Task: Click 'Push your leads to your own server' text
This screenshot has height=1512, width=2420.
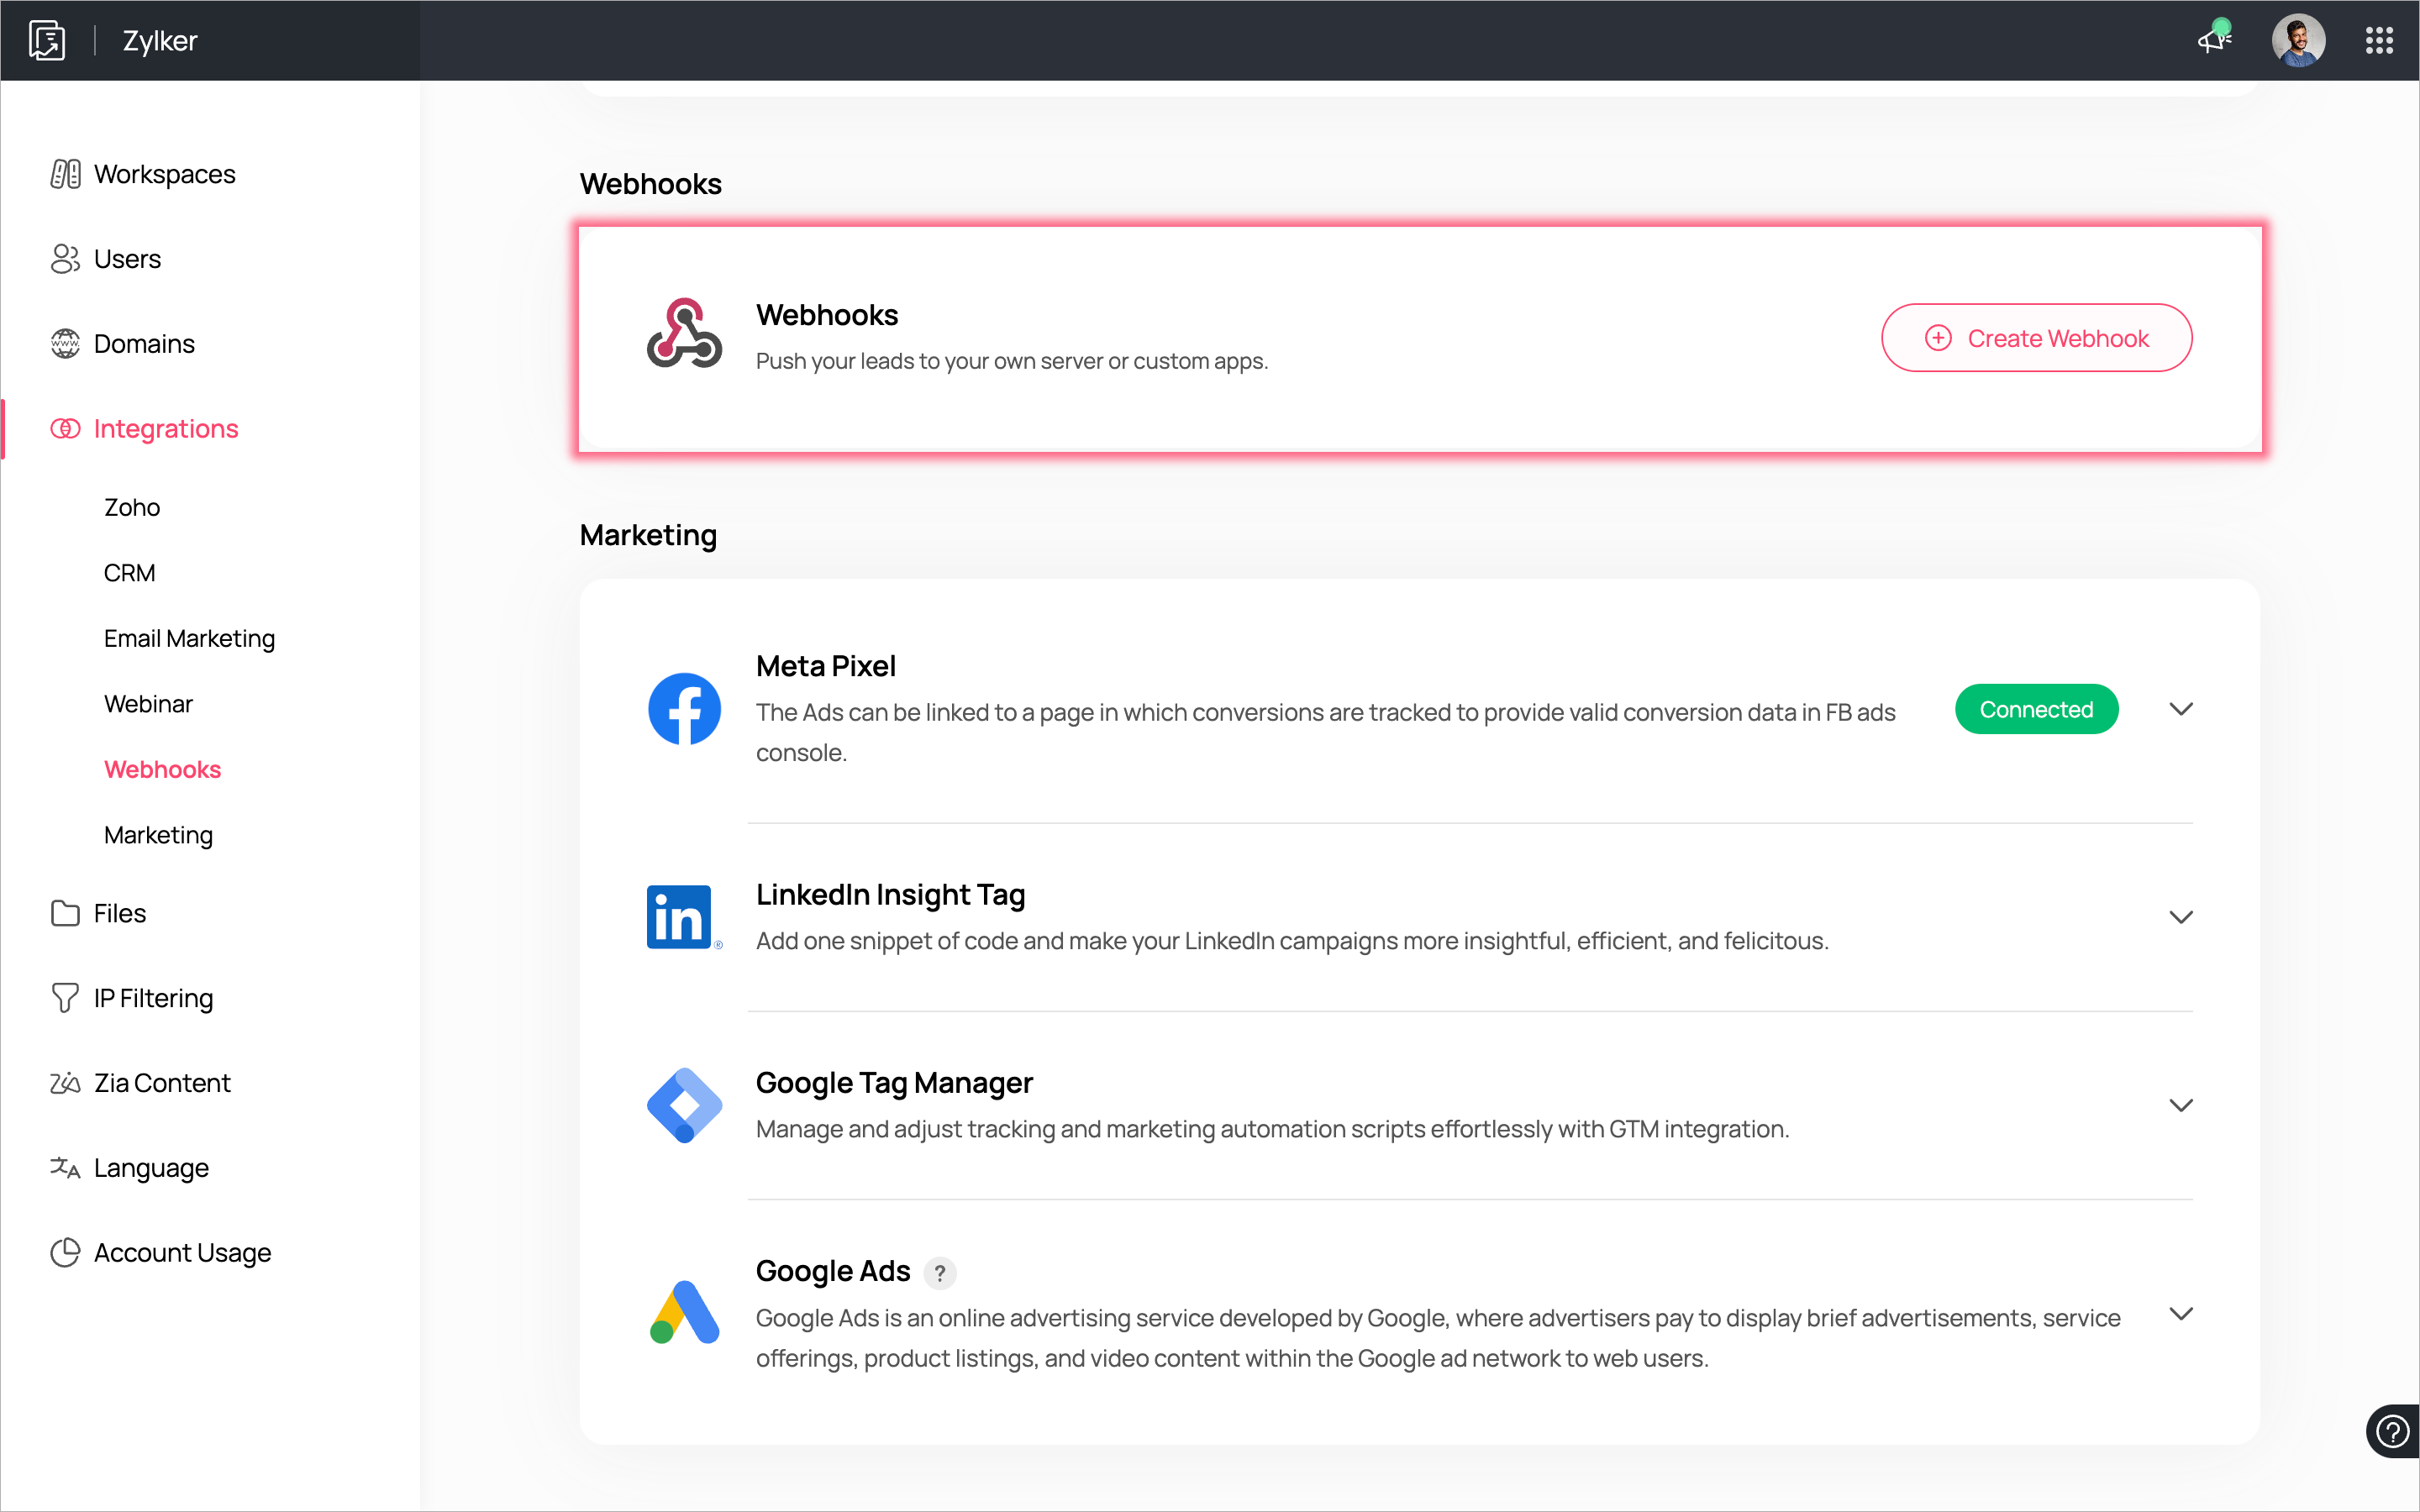Action: [1011, 361]
